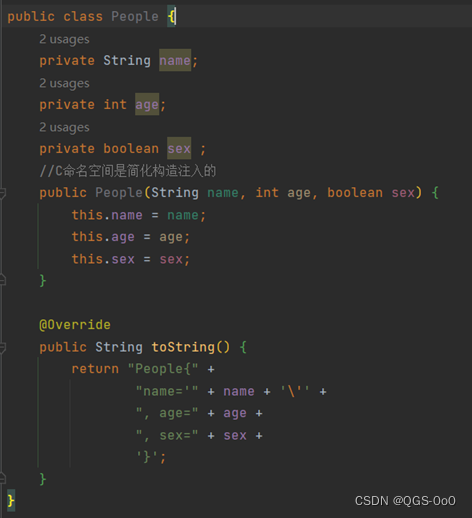Click the String type before toString
The width and height of the screenshot is (472, 518).
(119, 347)
